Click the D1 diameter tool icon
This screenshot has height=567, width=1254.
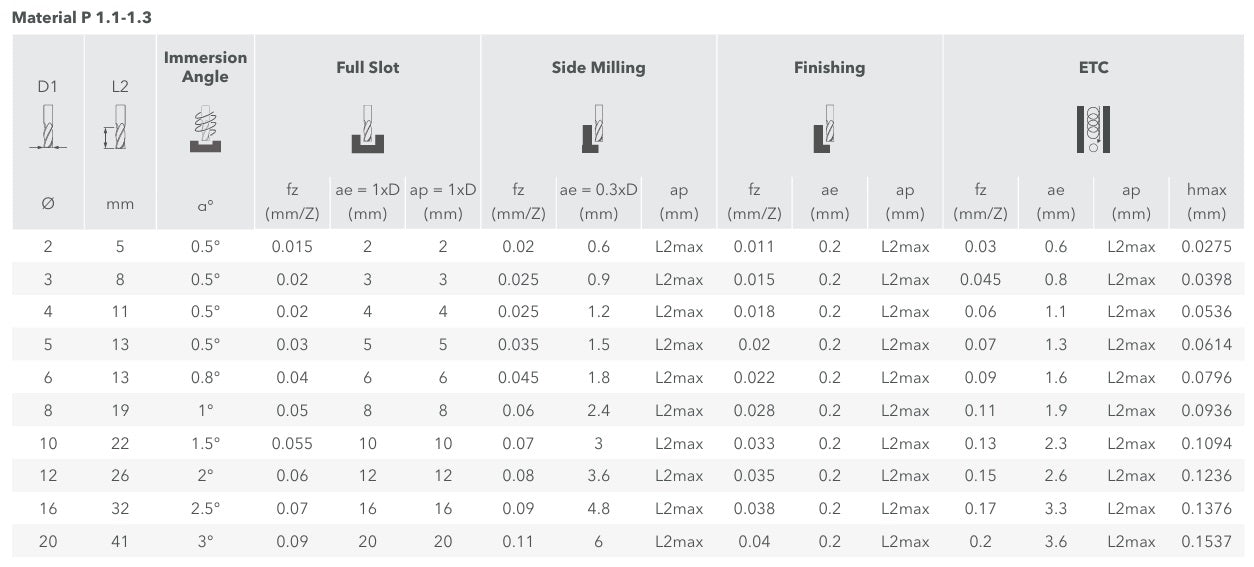coord(47,127)
